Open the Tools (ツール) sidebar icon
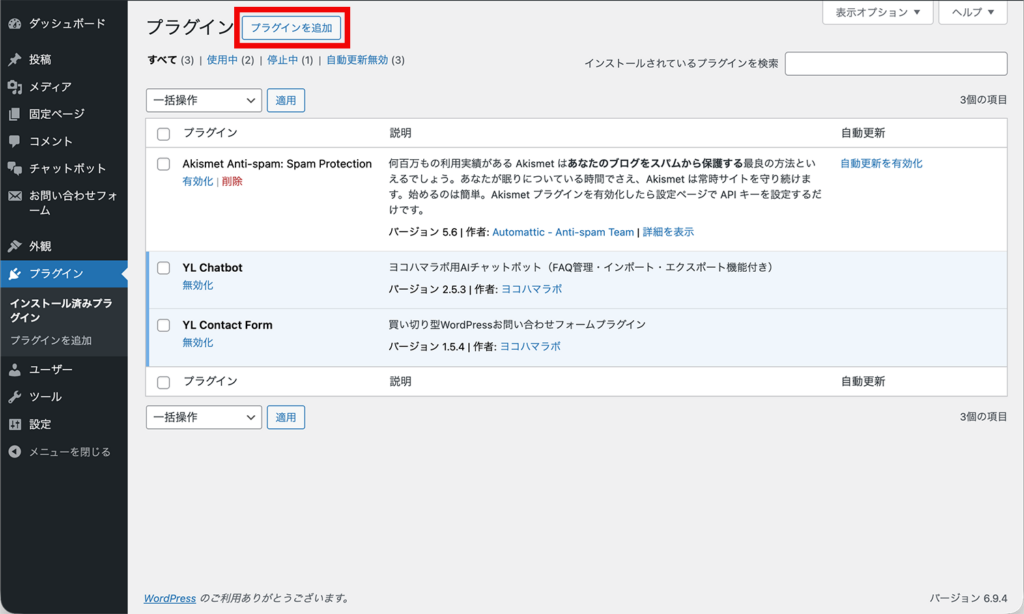This screenshot has width=1024, height=614. click(13, 396)
